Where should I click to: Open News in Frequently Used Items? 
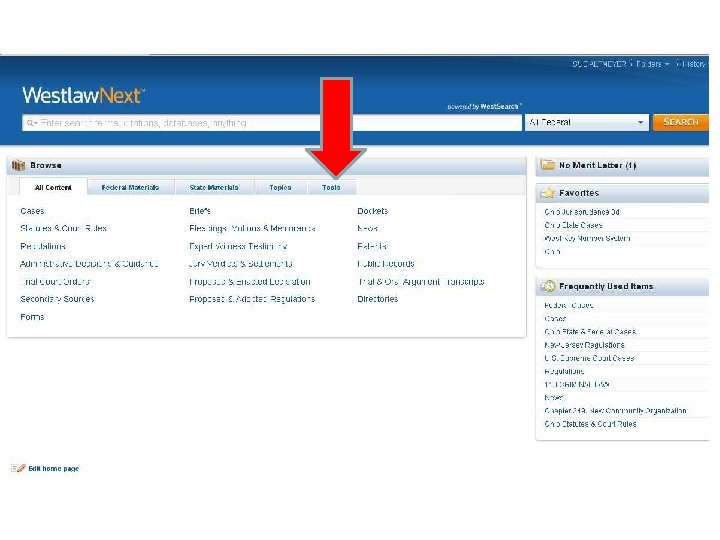coord(554,398)
